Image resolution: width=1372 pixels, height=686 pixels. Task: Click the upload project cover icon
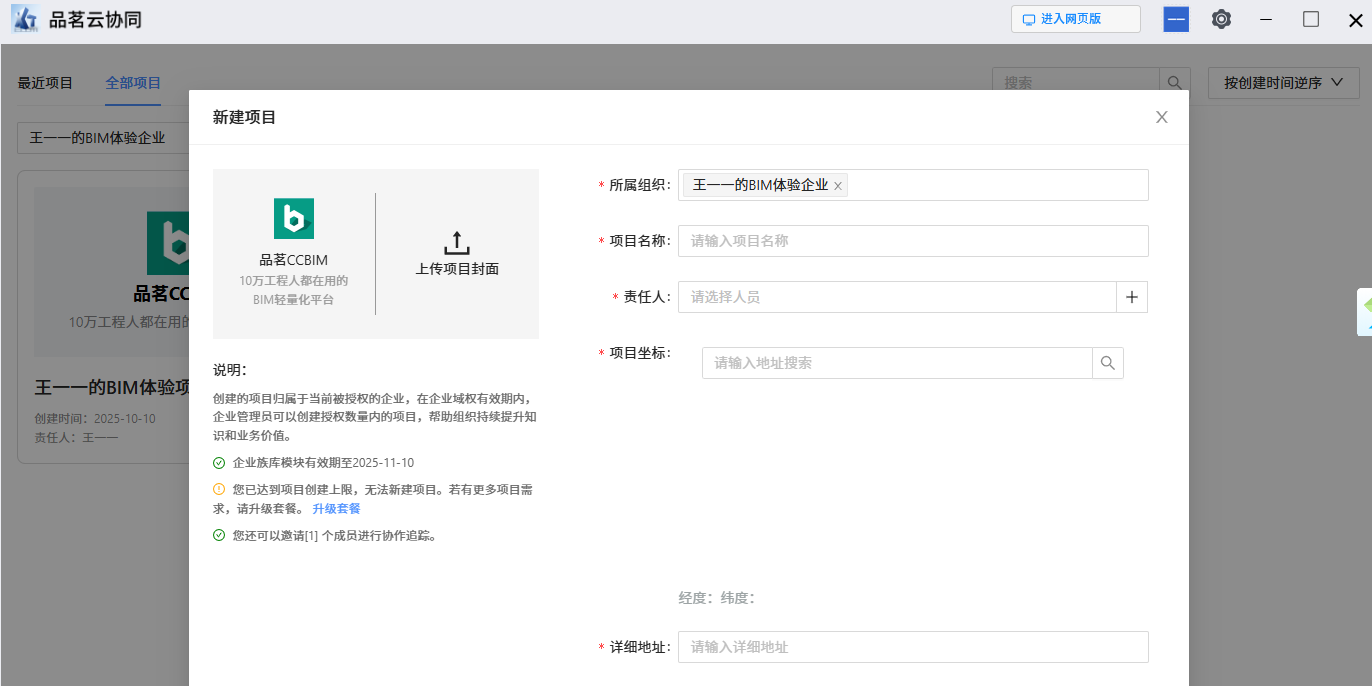click(457, 243)
